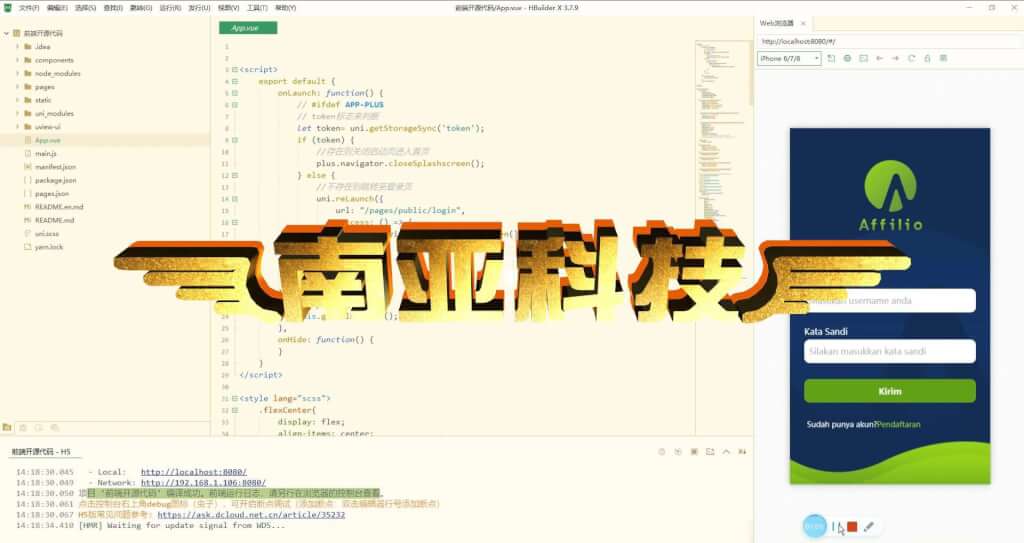Open the ask.dcloud.net.cn article link
1024x543 pixels.
tap(251, 515)
